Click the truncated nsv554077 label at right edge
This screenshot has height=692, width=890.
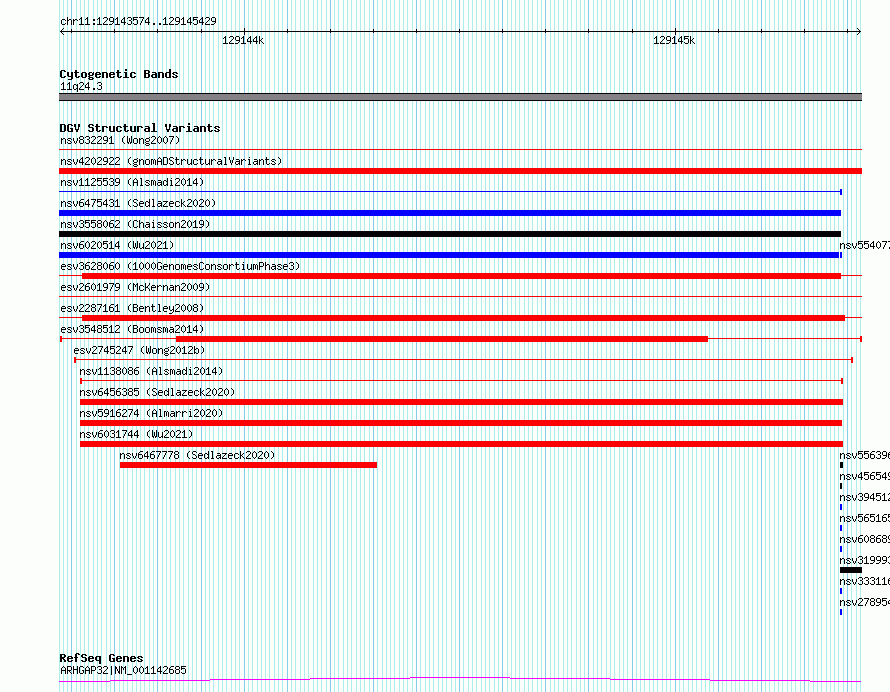(x=864, y=245)
